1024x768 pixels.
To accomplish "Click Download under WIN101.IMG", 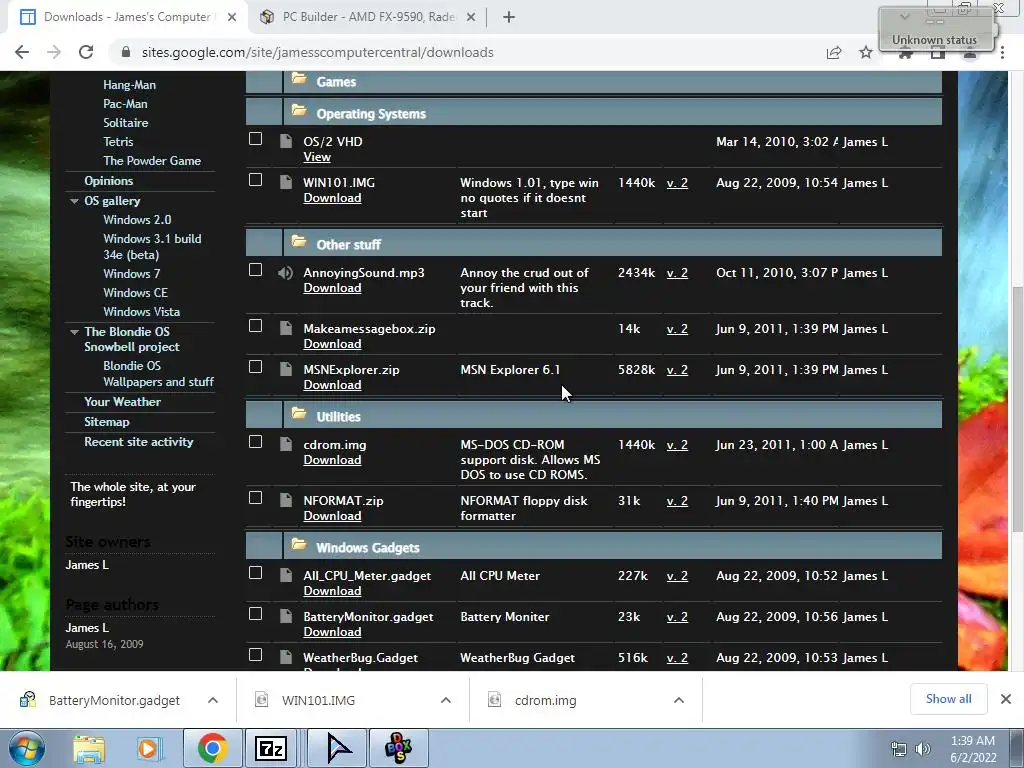I will [x=332, y=198].
